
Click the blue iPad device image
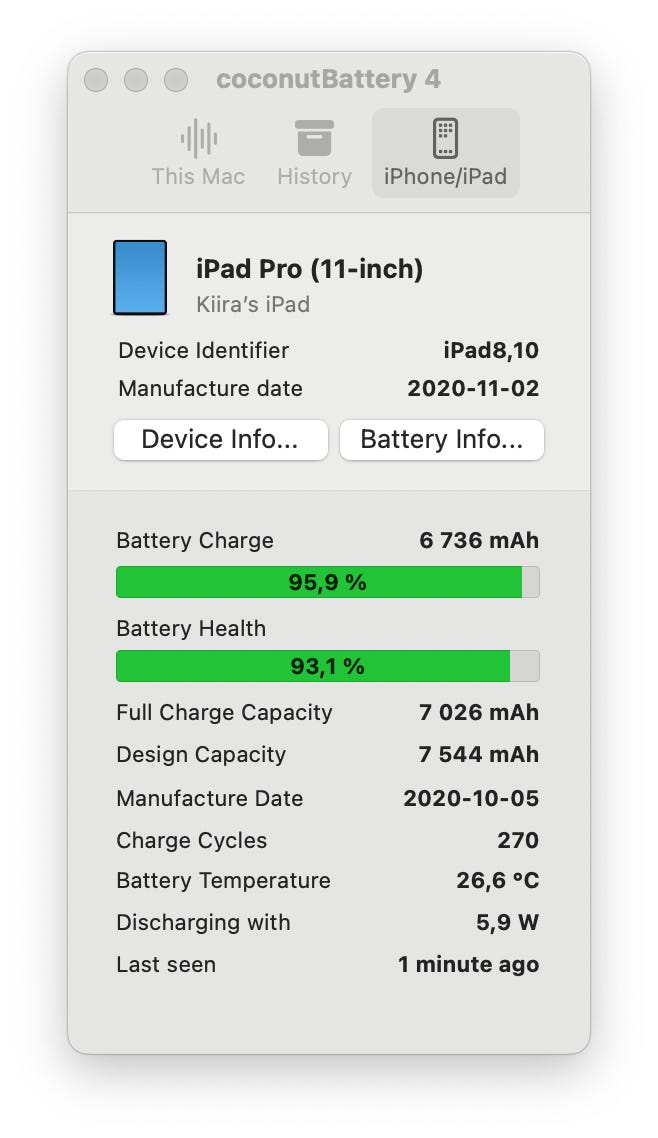point(140,278)
